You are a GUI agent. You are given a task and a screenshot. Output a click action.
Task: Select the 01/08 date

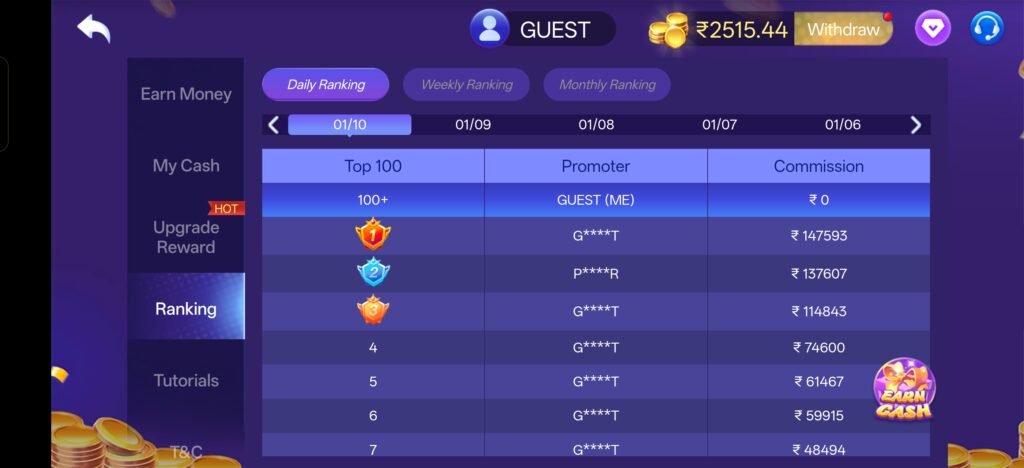[x=596, y=125]
